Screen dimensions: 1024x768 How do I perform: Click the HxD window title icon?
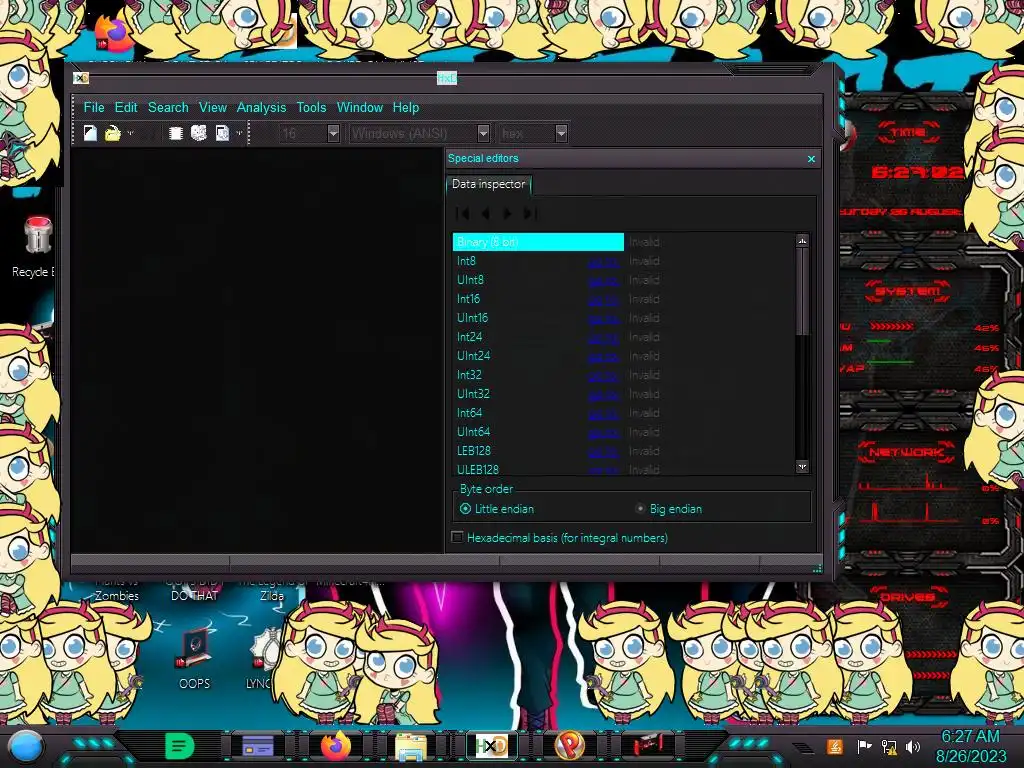click(x=81, y=78)
